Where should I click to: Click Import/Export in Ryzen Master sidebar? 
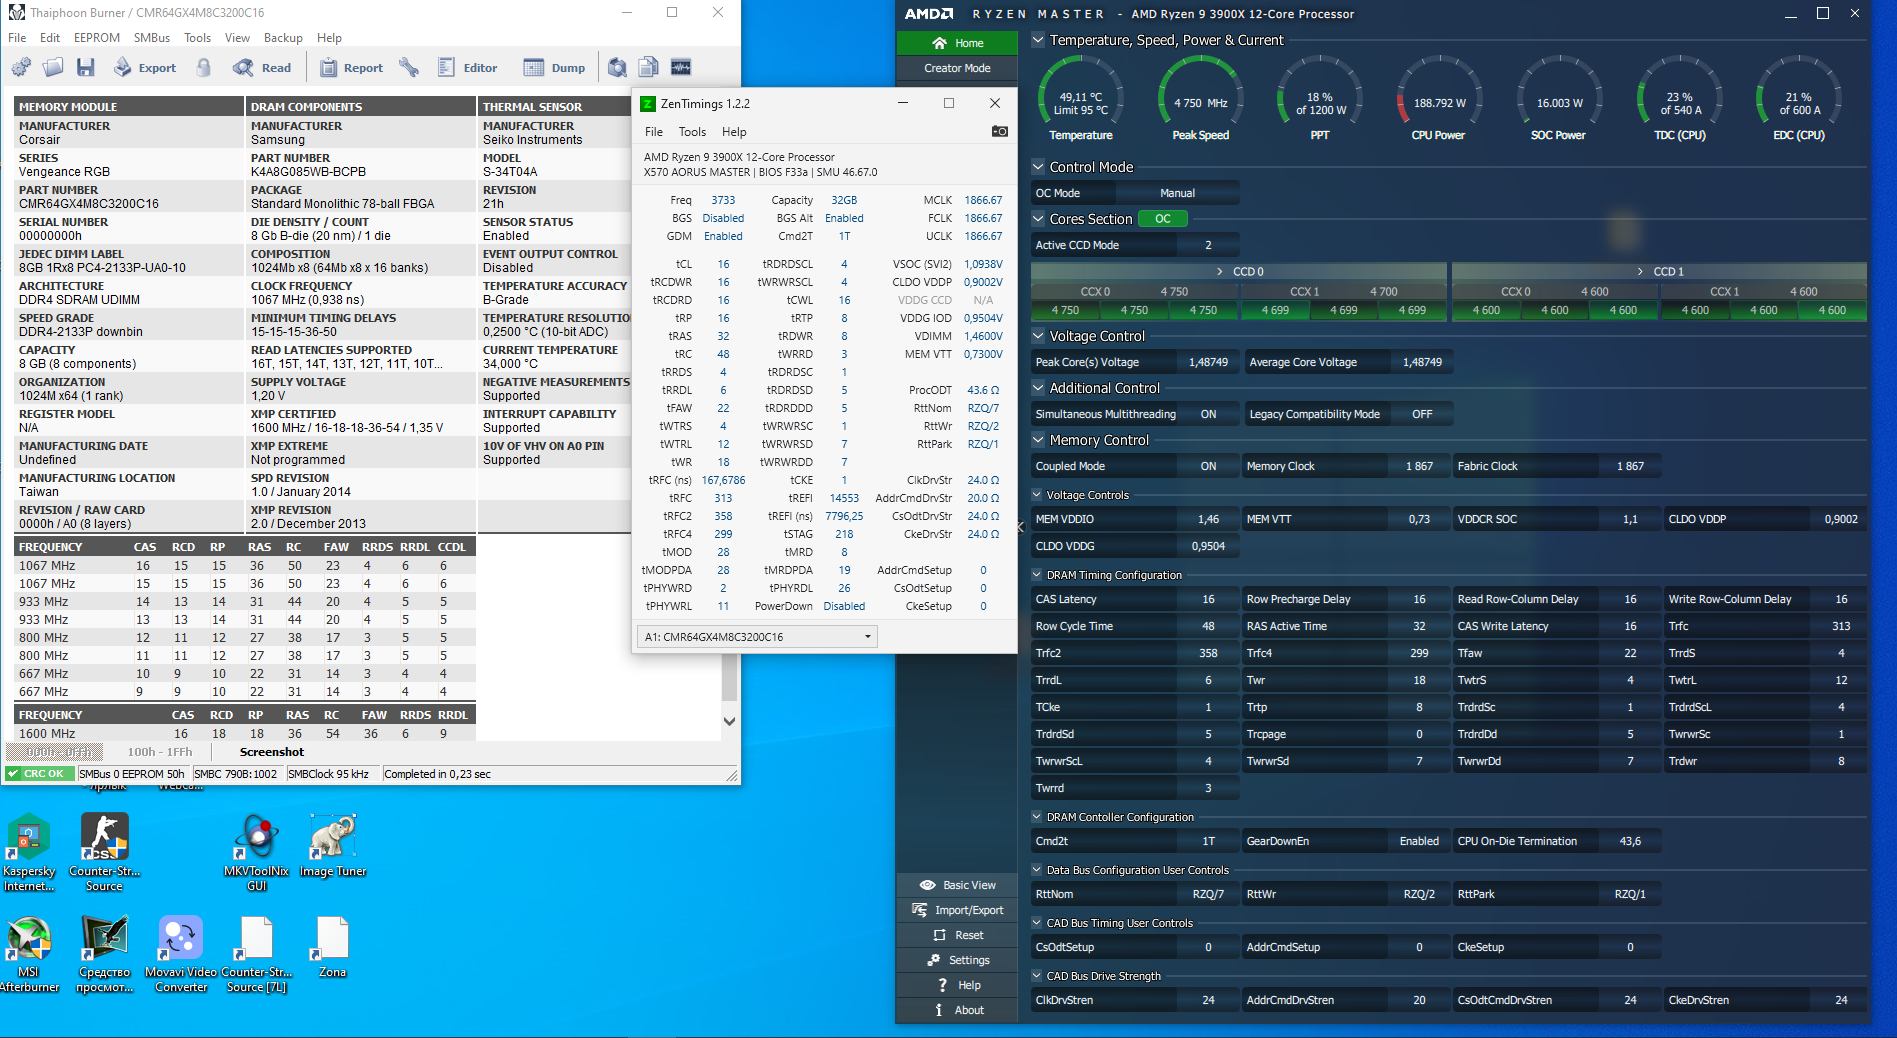point(957,910)
